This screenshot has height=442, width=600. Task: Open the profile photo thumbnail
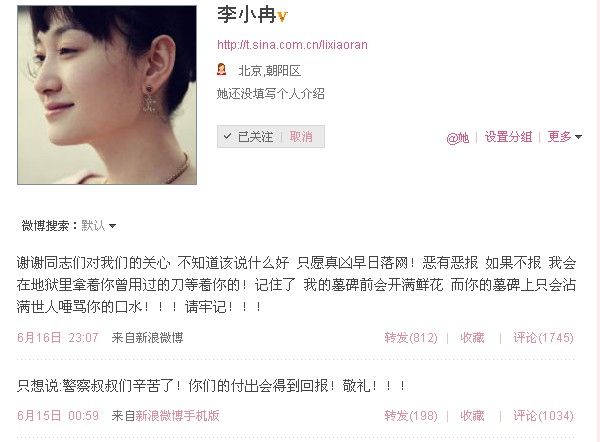click(107, 95)
